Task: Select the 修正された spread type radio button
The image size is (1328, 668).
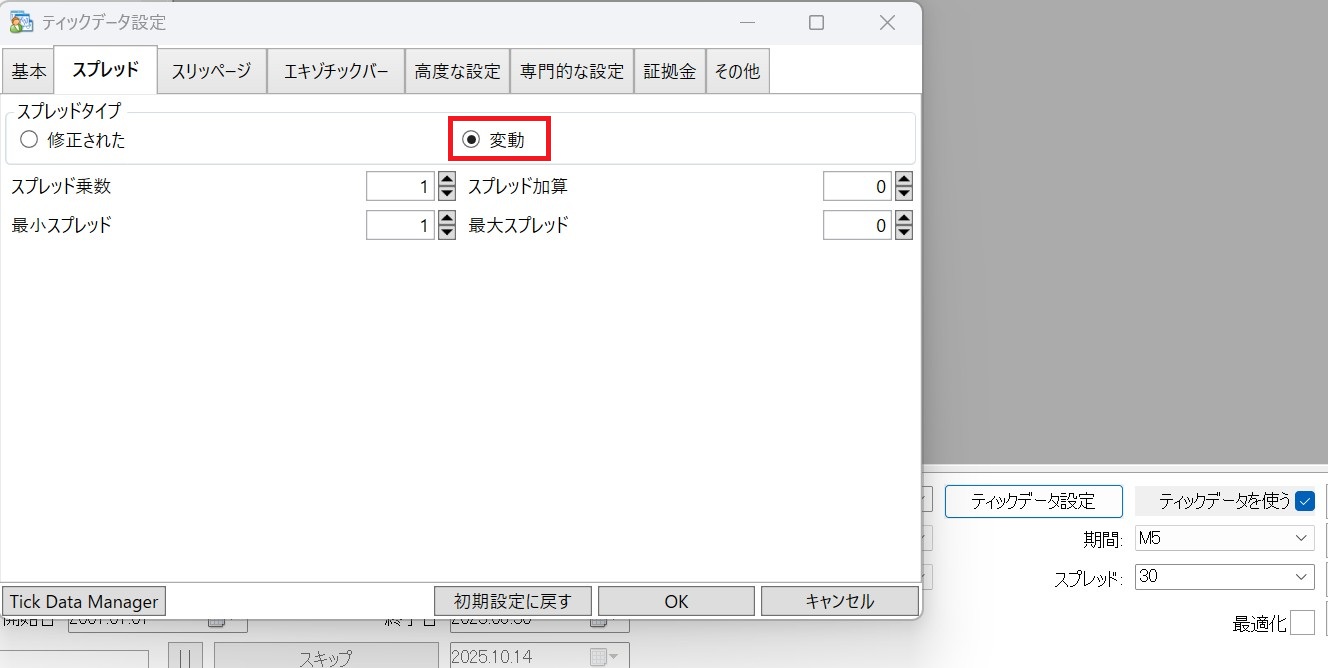Action: (29, 140)
